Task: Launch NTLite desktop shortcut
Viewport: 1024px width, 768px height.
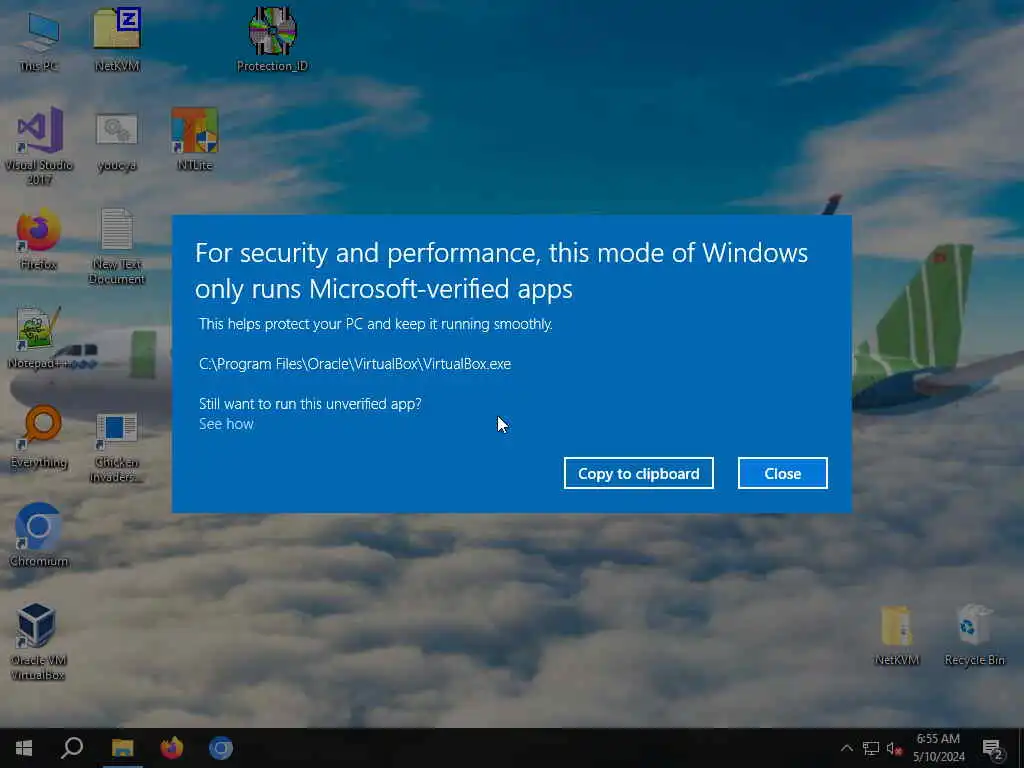Action: [x=195, y=140]
